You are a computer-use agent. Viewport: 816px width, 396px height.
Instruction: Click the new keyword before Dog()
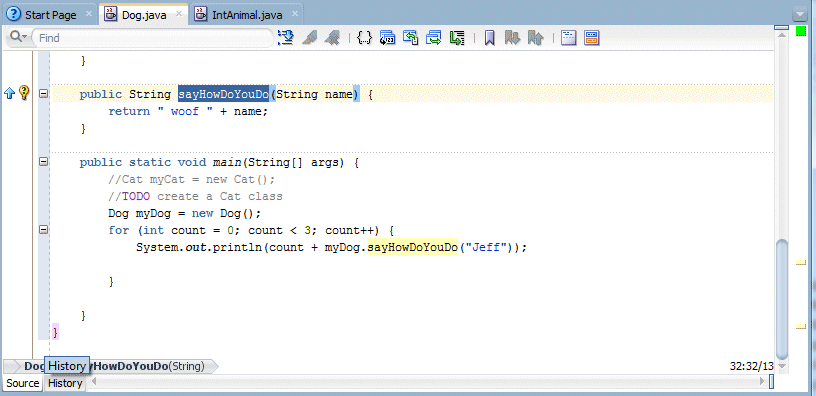coord(202,213)
